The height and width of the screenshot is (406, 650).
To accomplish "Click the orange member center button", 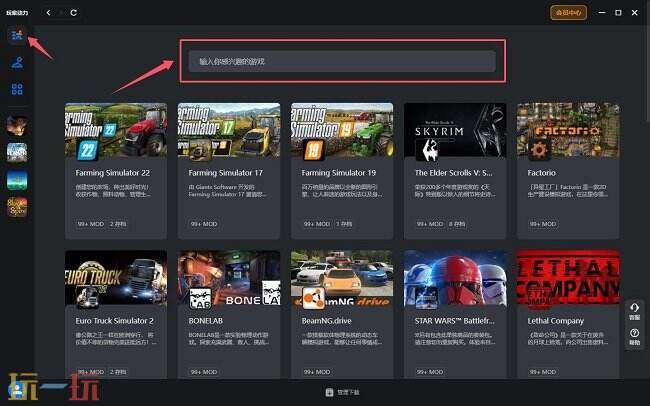I will coord(568,13).
